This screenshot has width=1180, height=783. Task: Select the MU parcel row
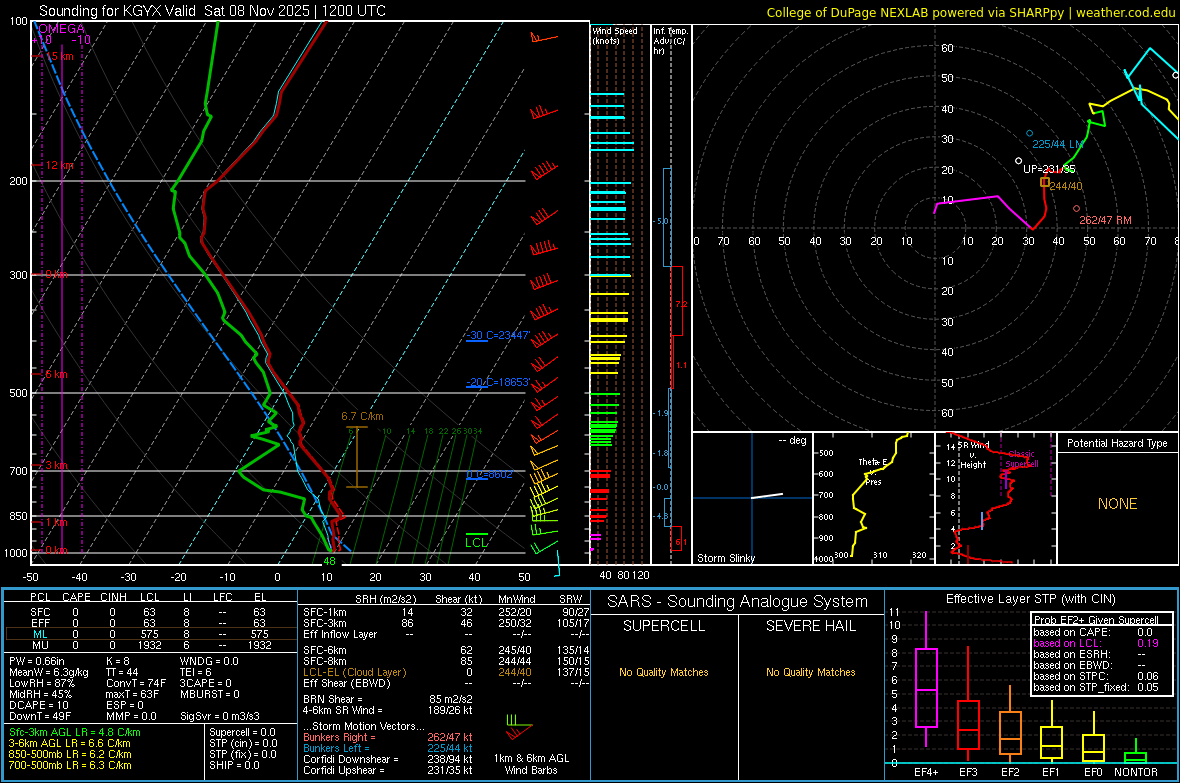(x=151, y=645)
